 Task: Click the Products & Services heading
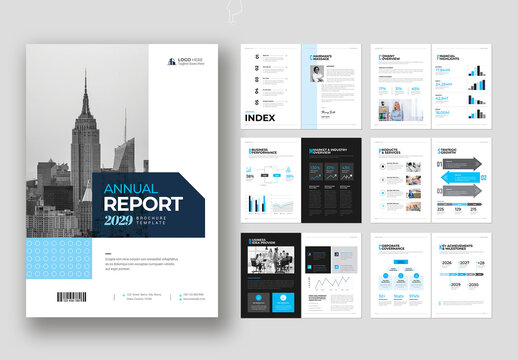[390, 151]
